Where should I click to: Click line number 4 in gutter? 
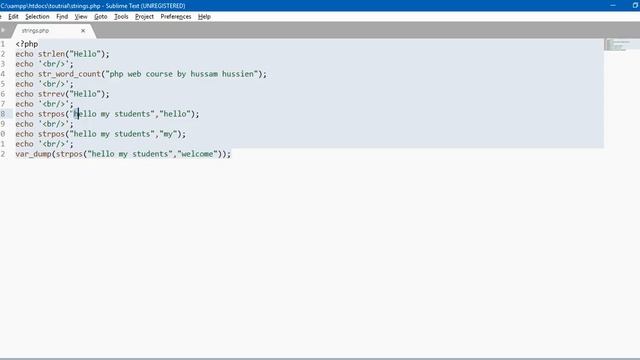point(3,74)
